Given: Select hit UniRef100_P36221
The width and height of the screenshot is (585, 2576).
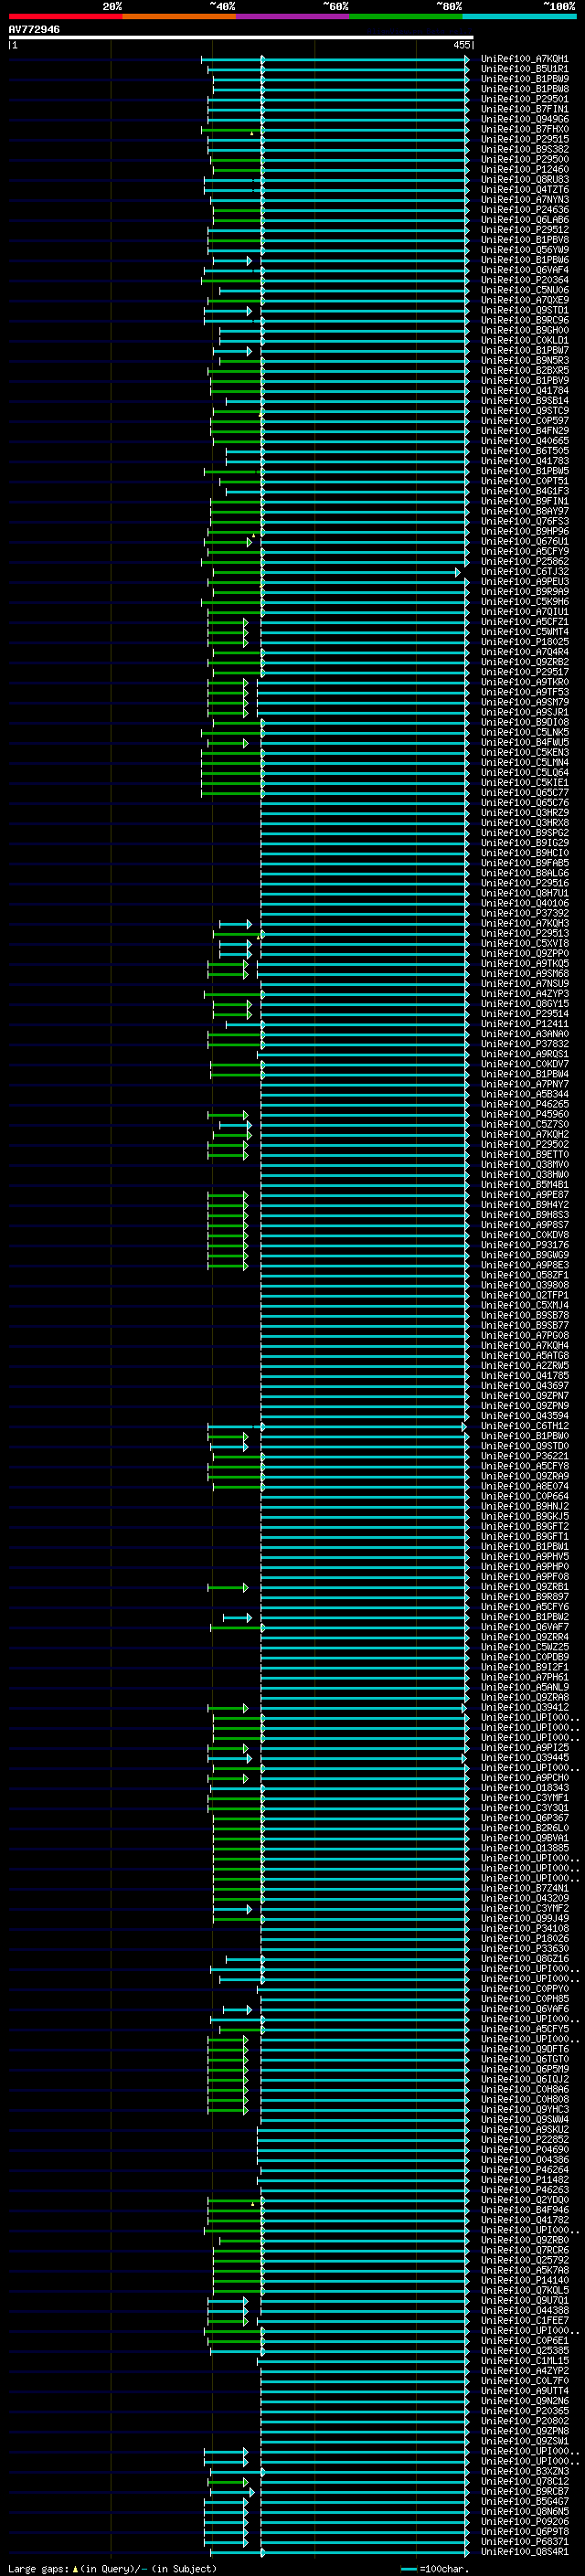Looking at the screenshot, I should [x=524, y=1456].
